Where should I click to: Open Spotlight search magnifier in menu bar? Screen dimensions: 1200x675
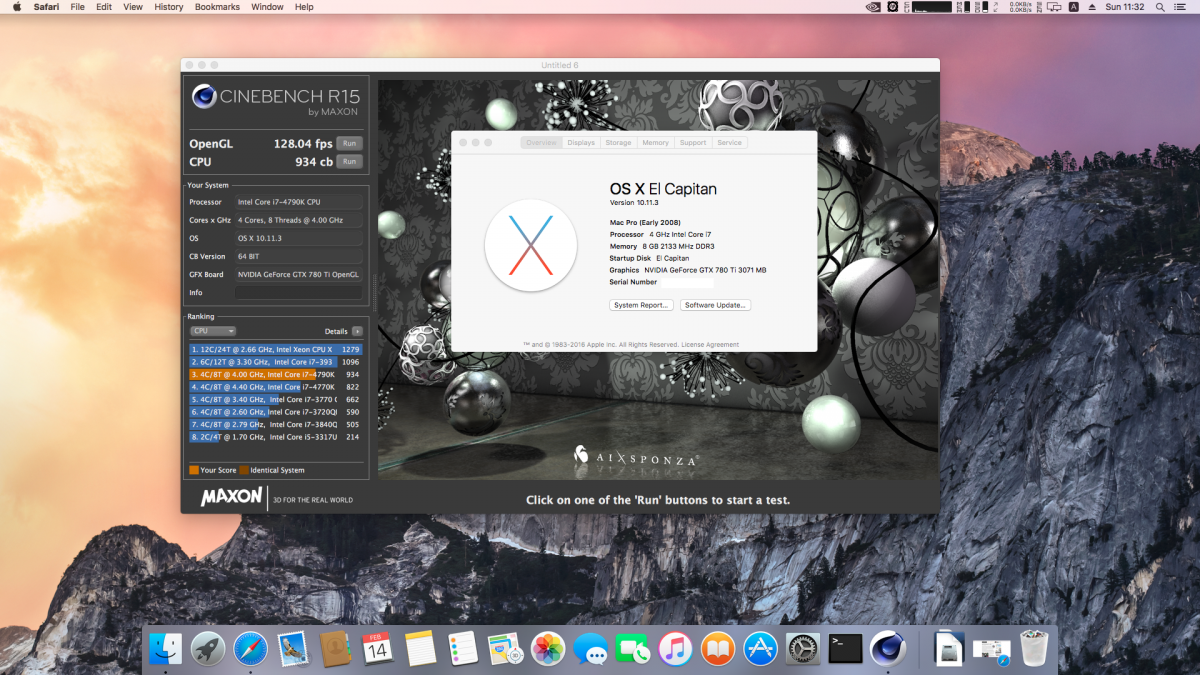coord(1160,6)
